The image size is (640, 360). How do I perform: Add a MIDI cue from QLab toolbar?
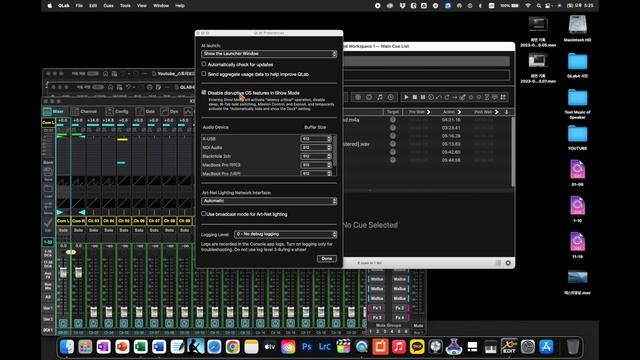click(369, 97)
